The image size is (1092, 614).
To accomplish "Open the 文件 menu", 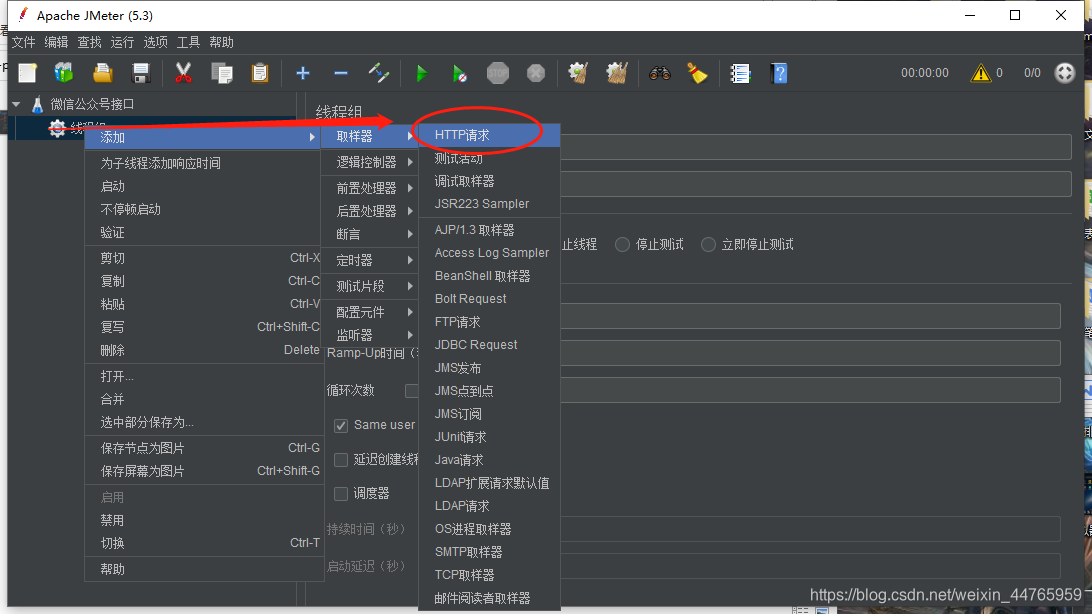I will click(x=23, y=42).
